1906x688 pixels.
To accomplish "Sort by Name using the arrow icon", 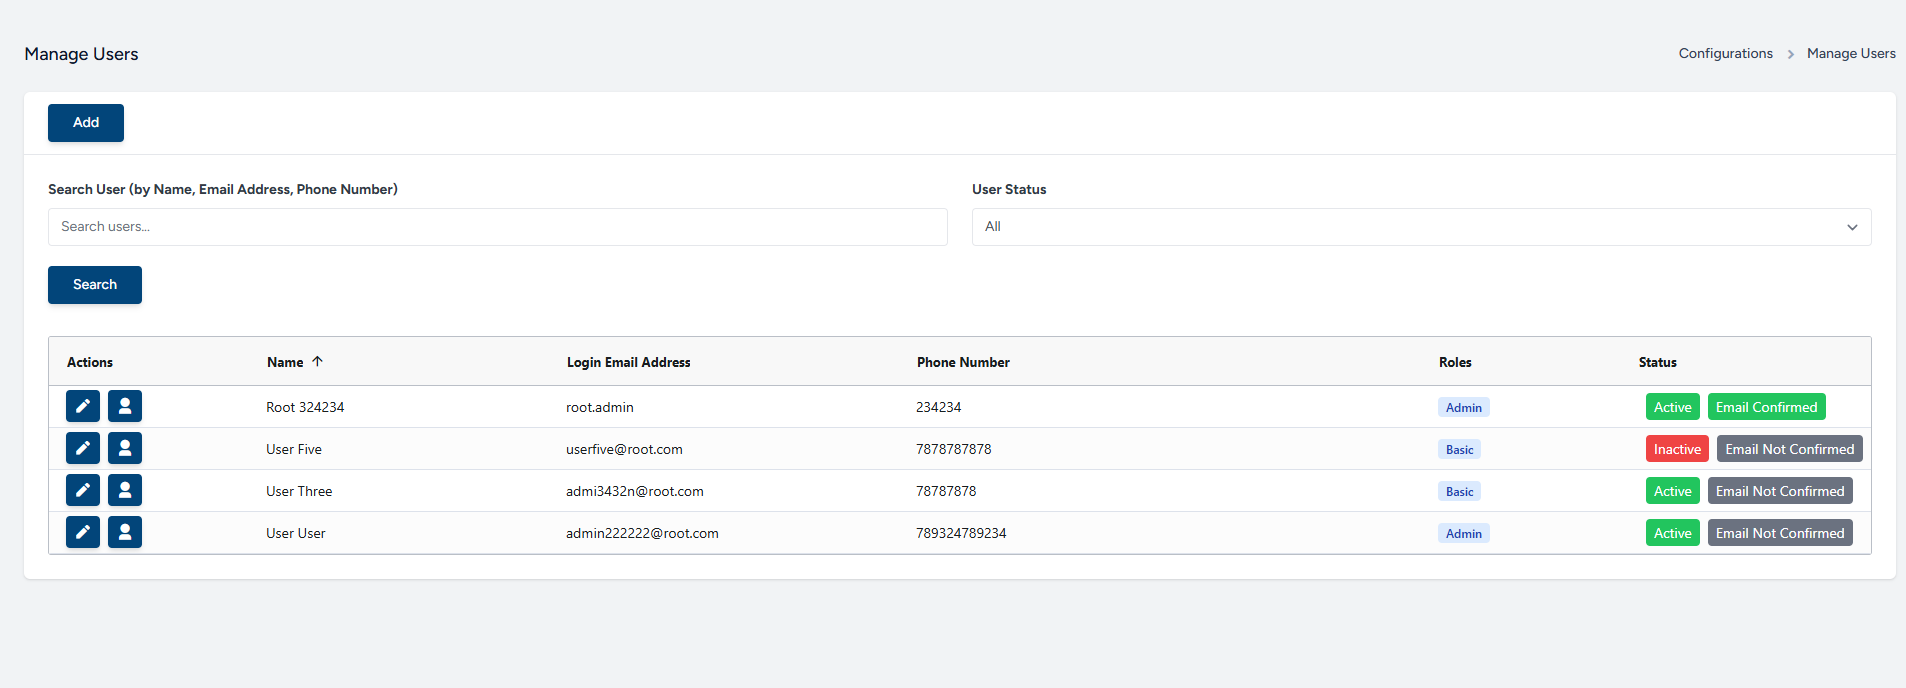I will [317, 362].
